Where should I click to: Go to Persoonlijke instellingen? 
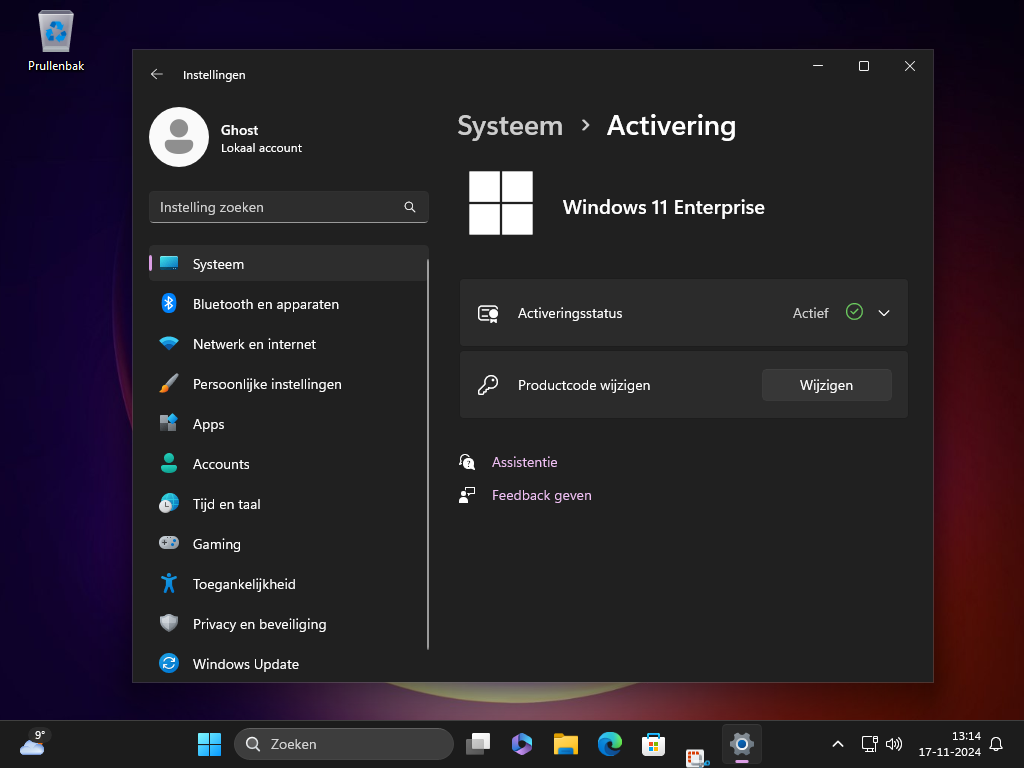click(289, 384)
